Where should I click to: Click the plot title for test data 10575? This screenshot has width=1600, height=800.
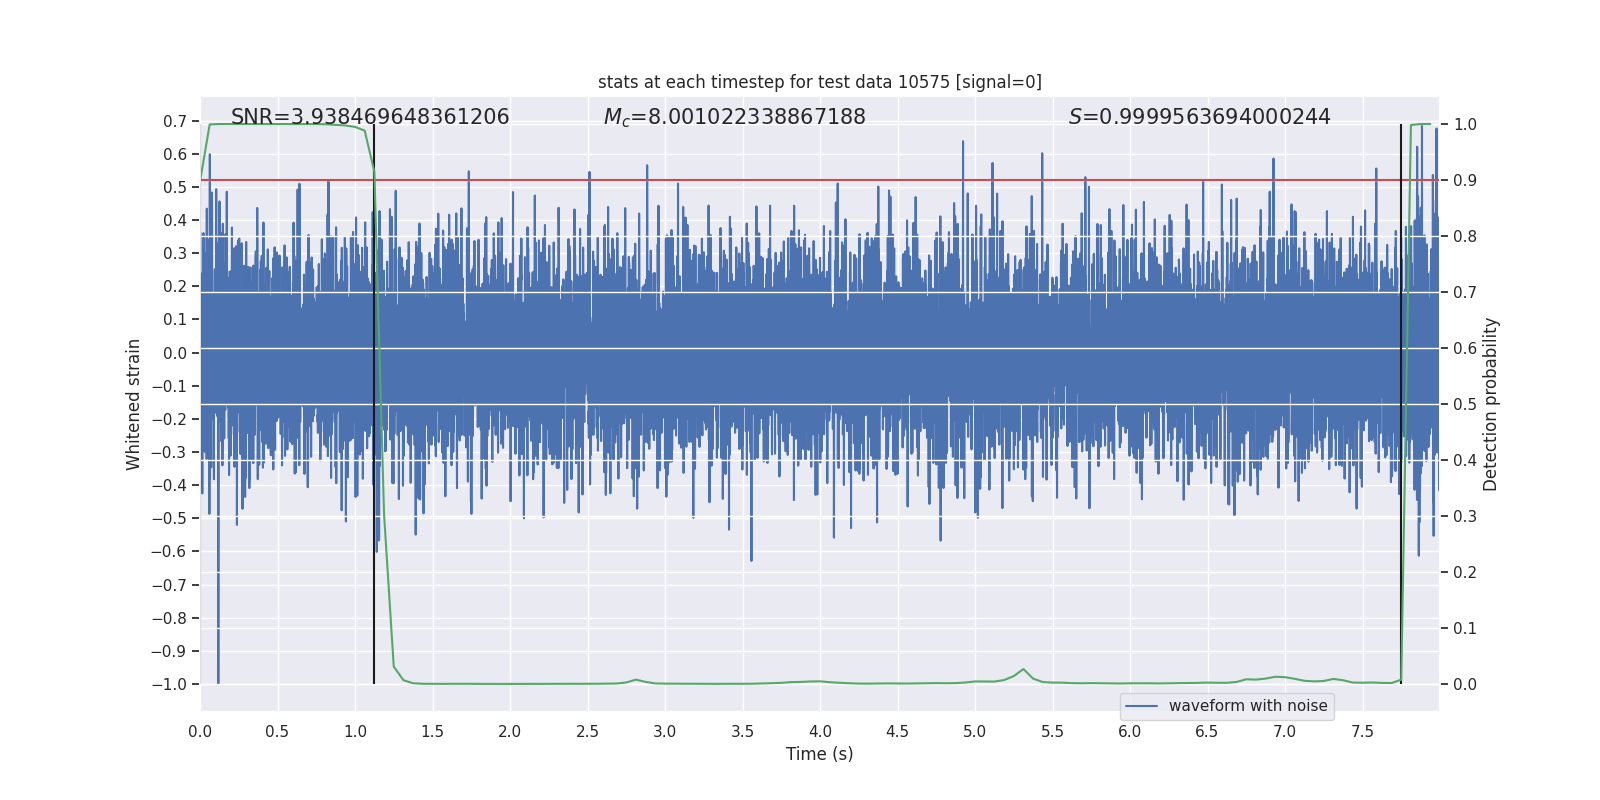819,82
